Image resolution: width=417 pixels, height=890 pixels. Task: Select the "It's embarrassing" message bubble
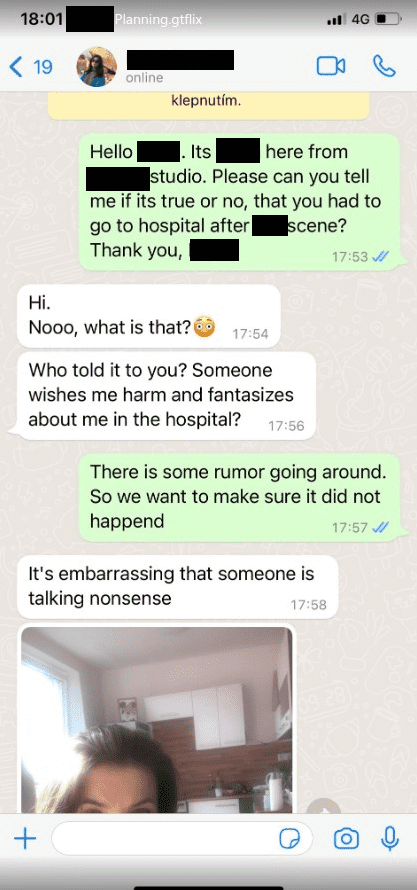(178, 587)
